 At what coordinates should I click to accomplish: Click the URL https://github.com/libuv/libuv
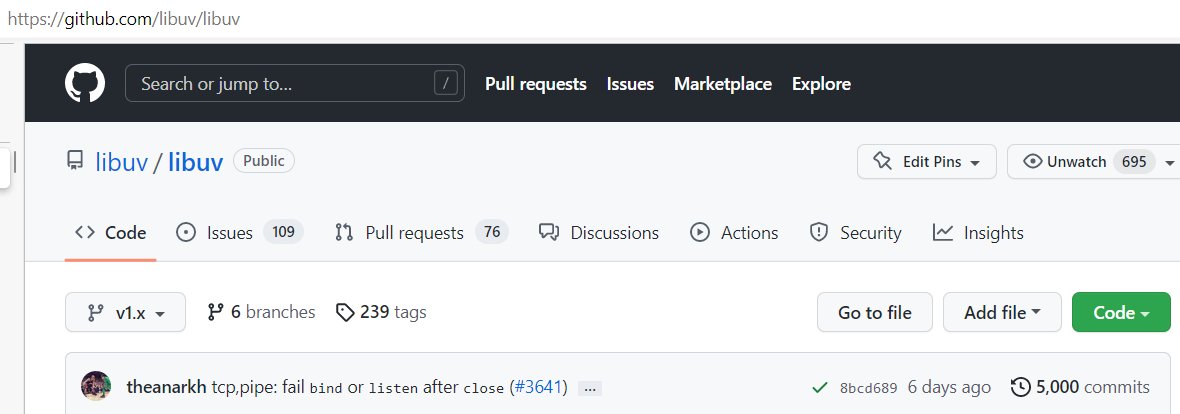pyautogui.click(x=123, y=19)
